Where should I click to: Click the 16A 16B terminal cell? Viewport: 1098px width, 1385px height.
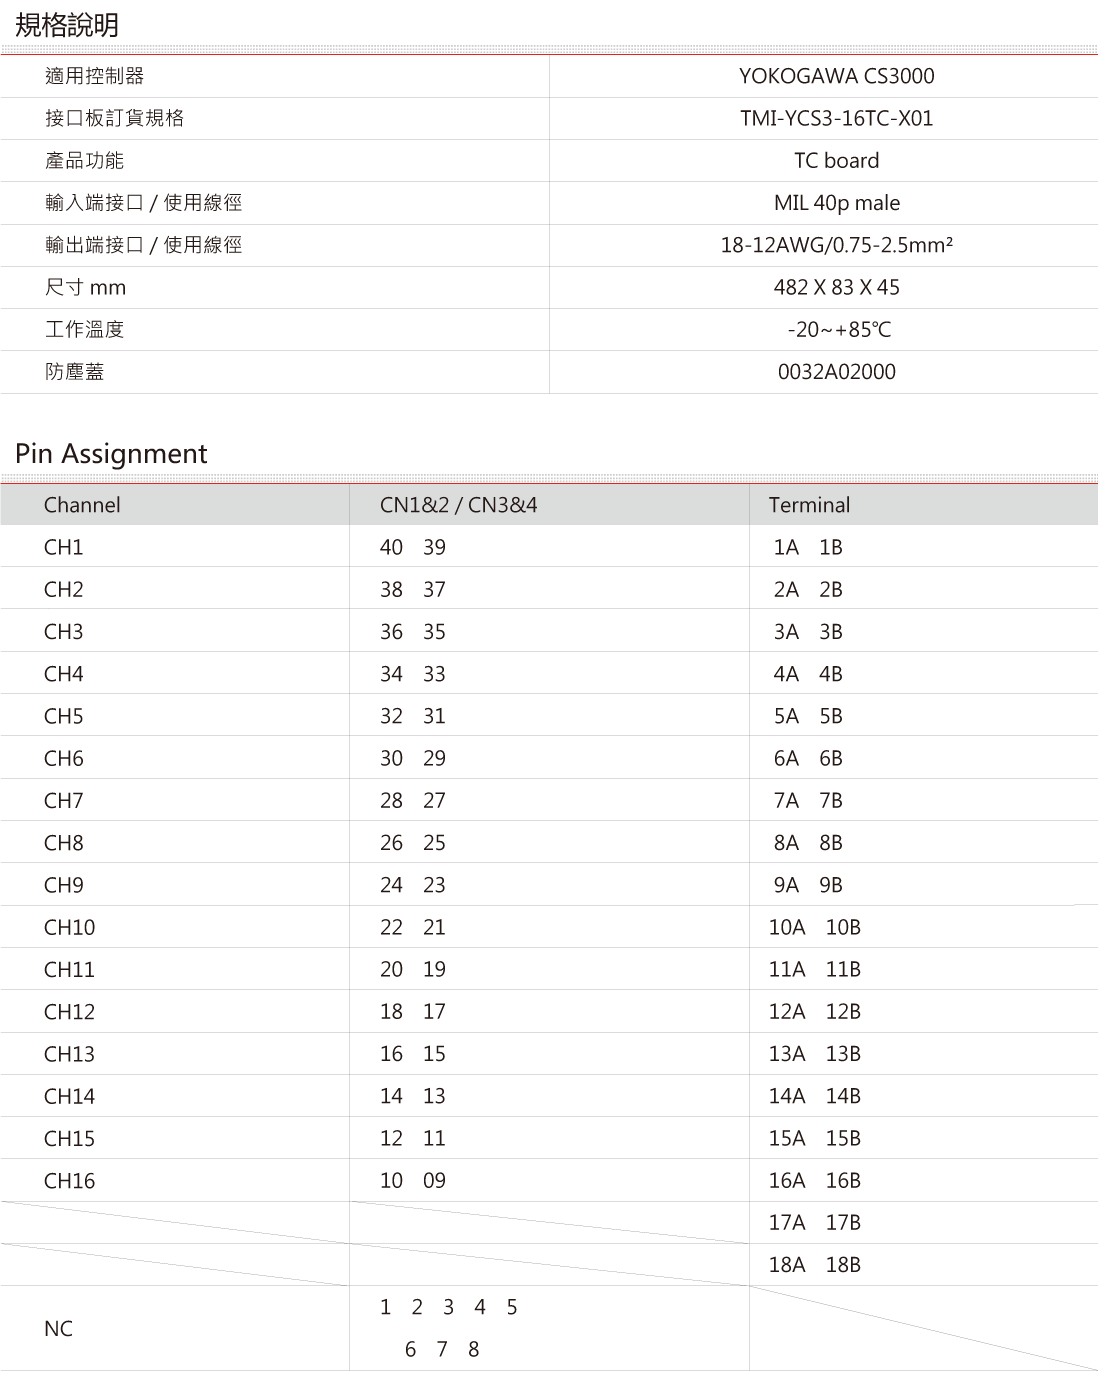click(x=814, y=1181)
